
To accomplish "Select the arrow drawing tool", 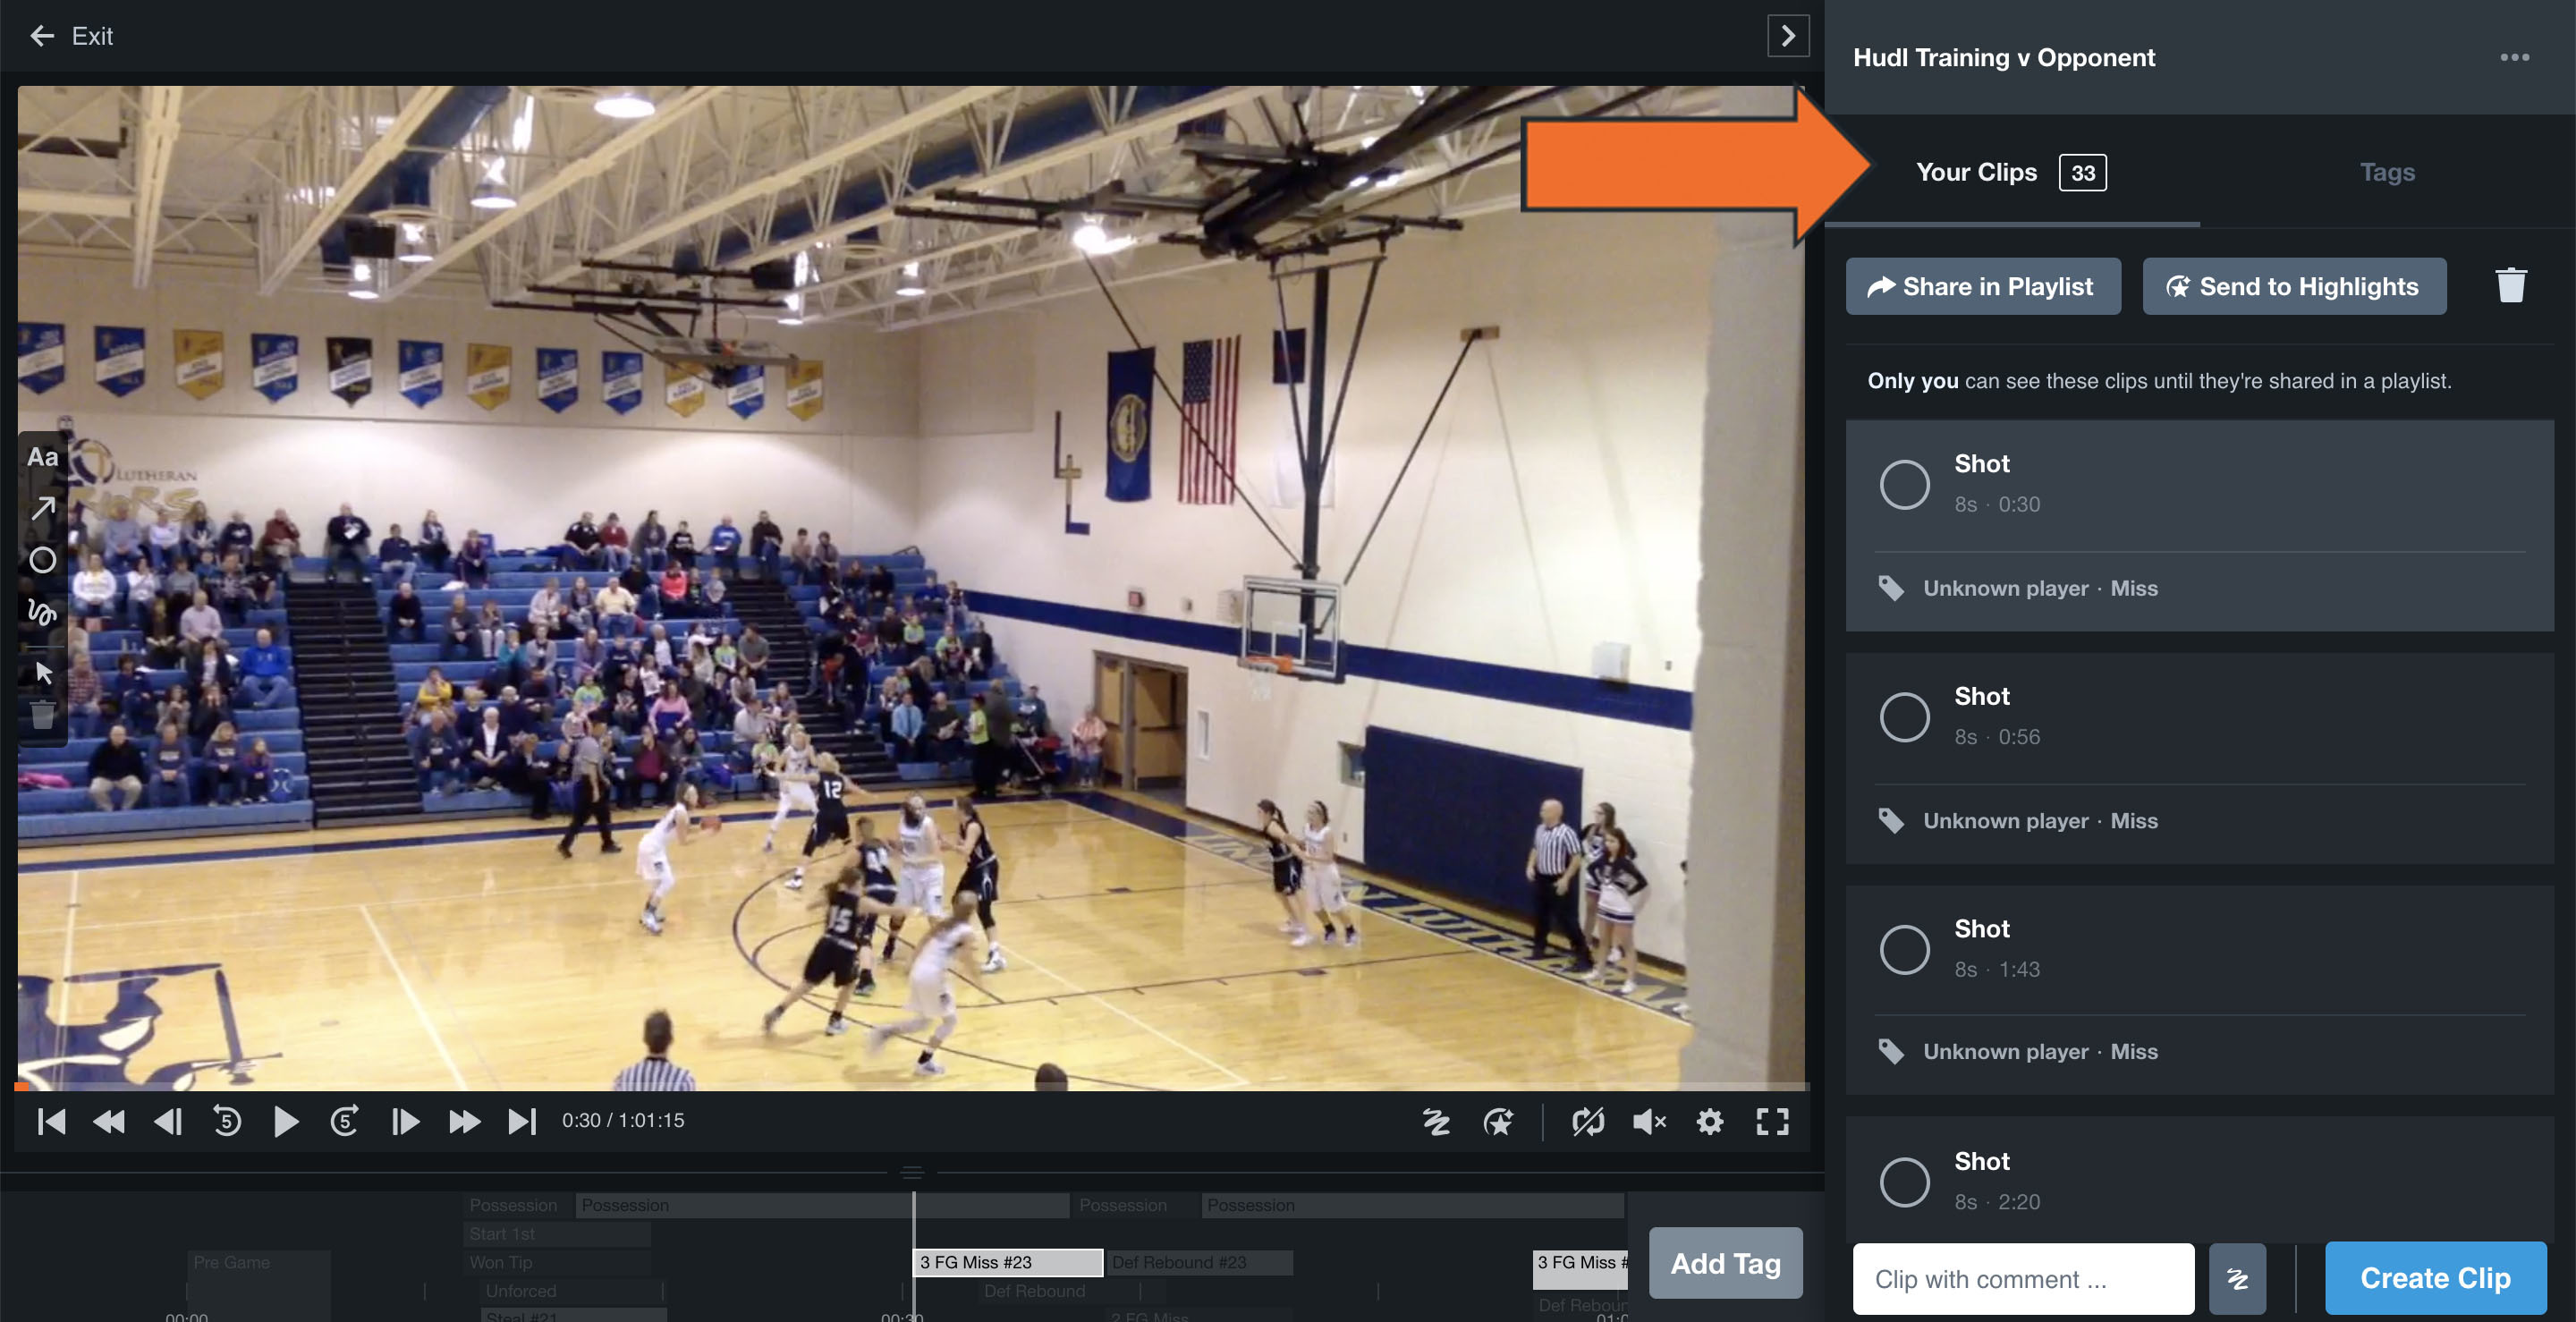I will point(43,510).
